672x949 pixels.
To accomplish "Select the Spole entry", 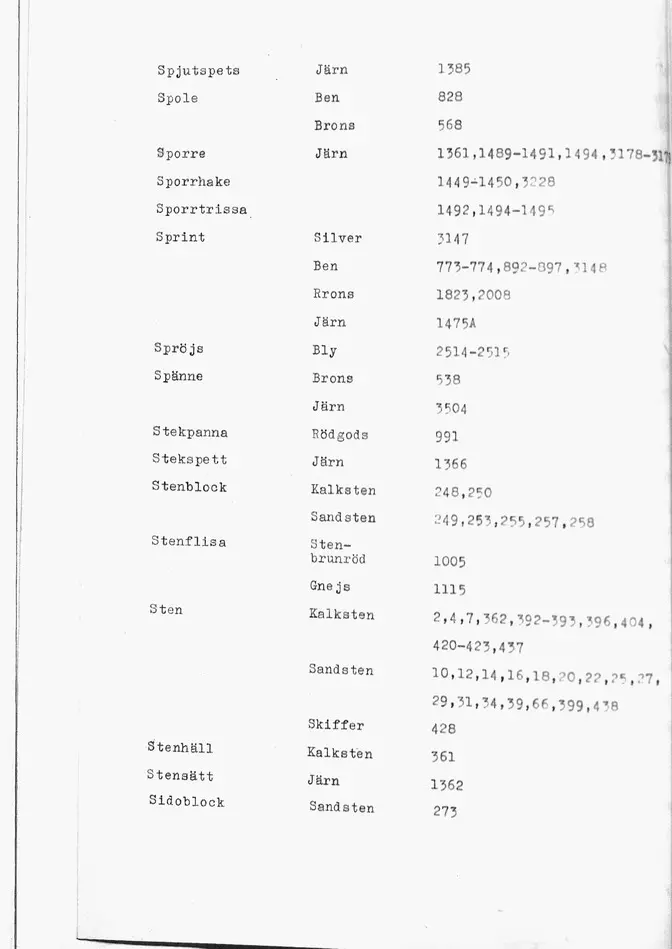I will (x=177, y=98).
